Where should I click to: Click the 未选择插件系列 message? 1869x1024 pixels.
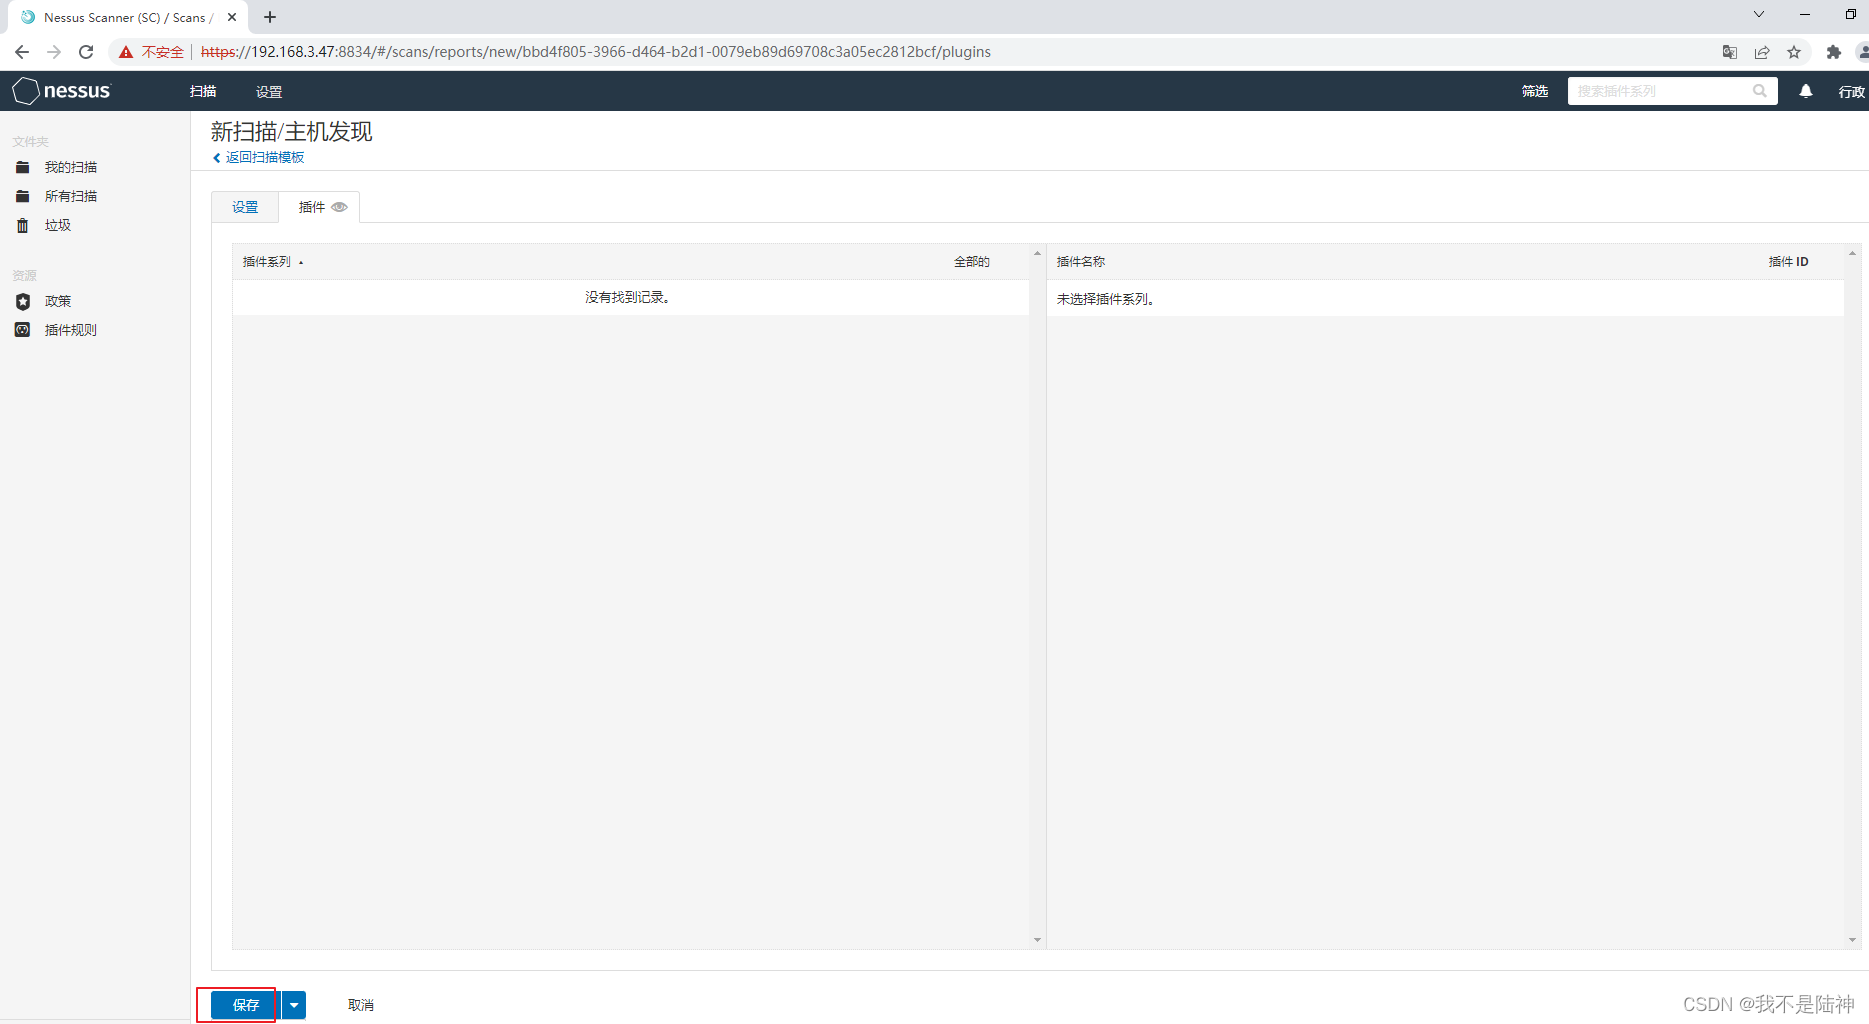click(1106, 299)
